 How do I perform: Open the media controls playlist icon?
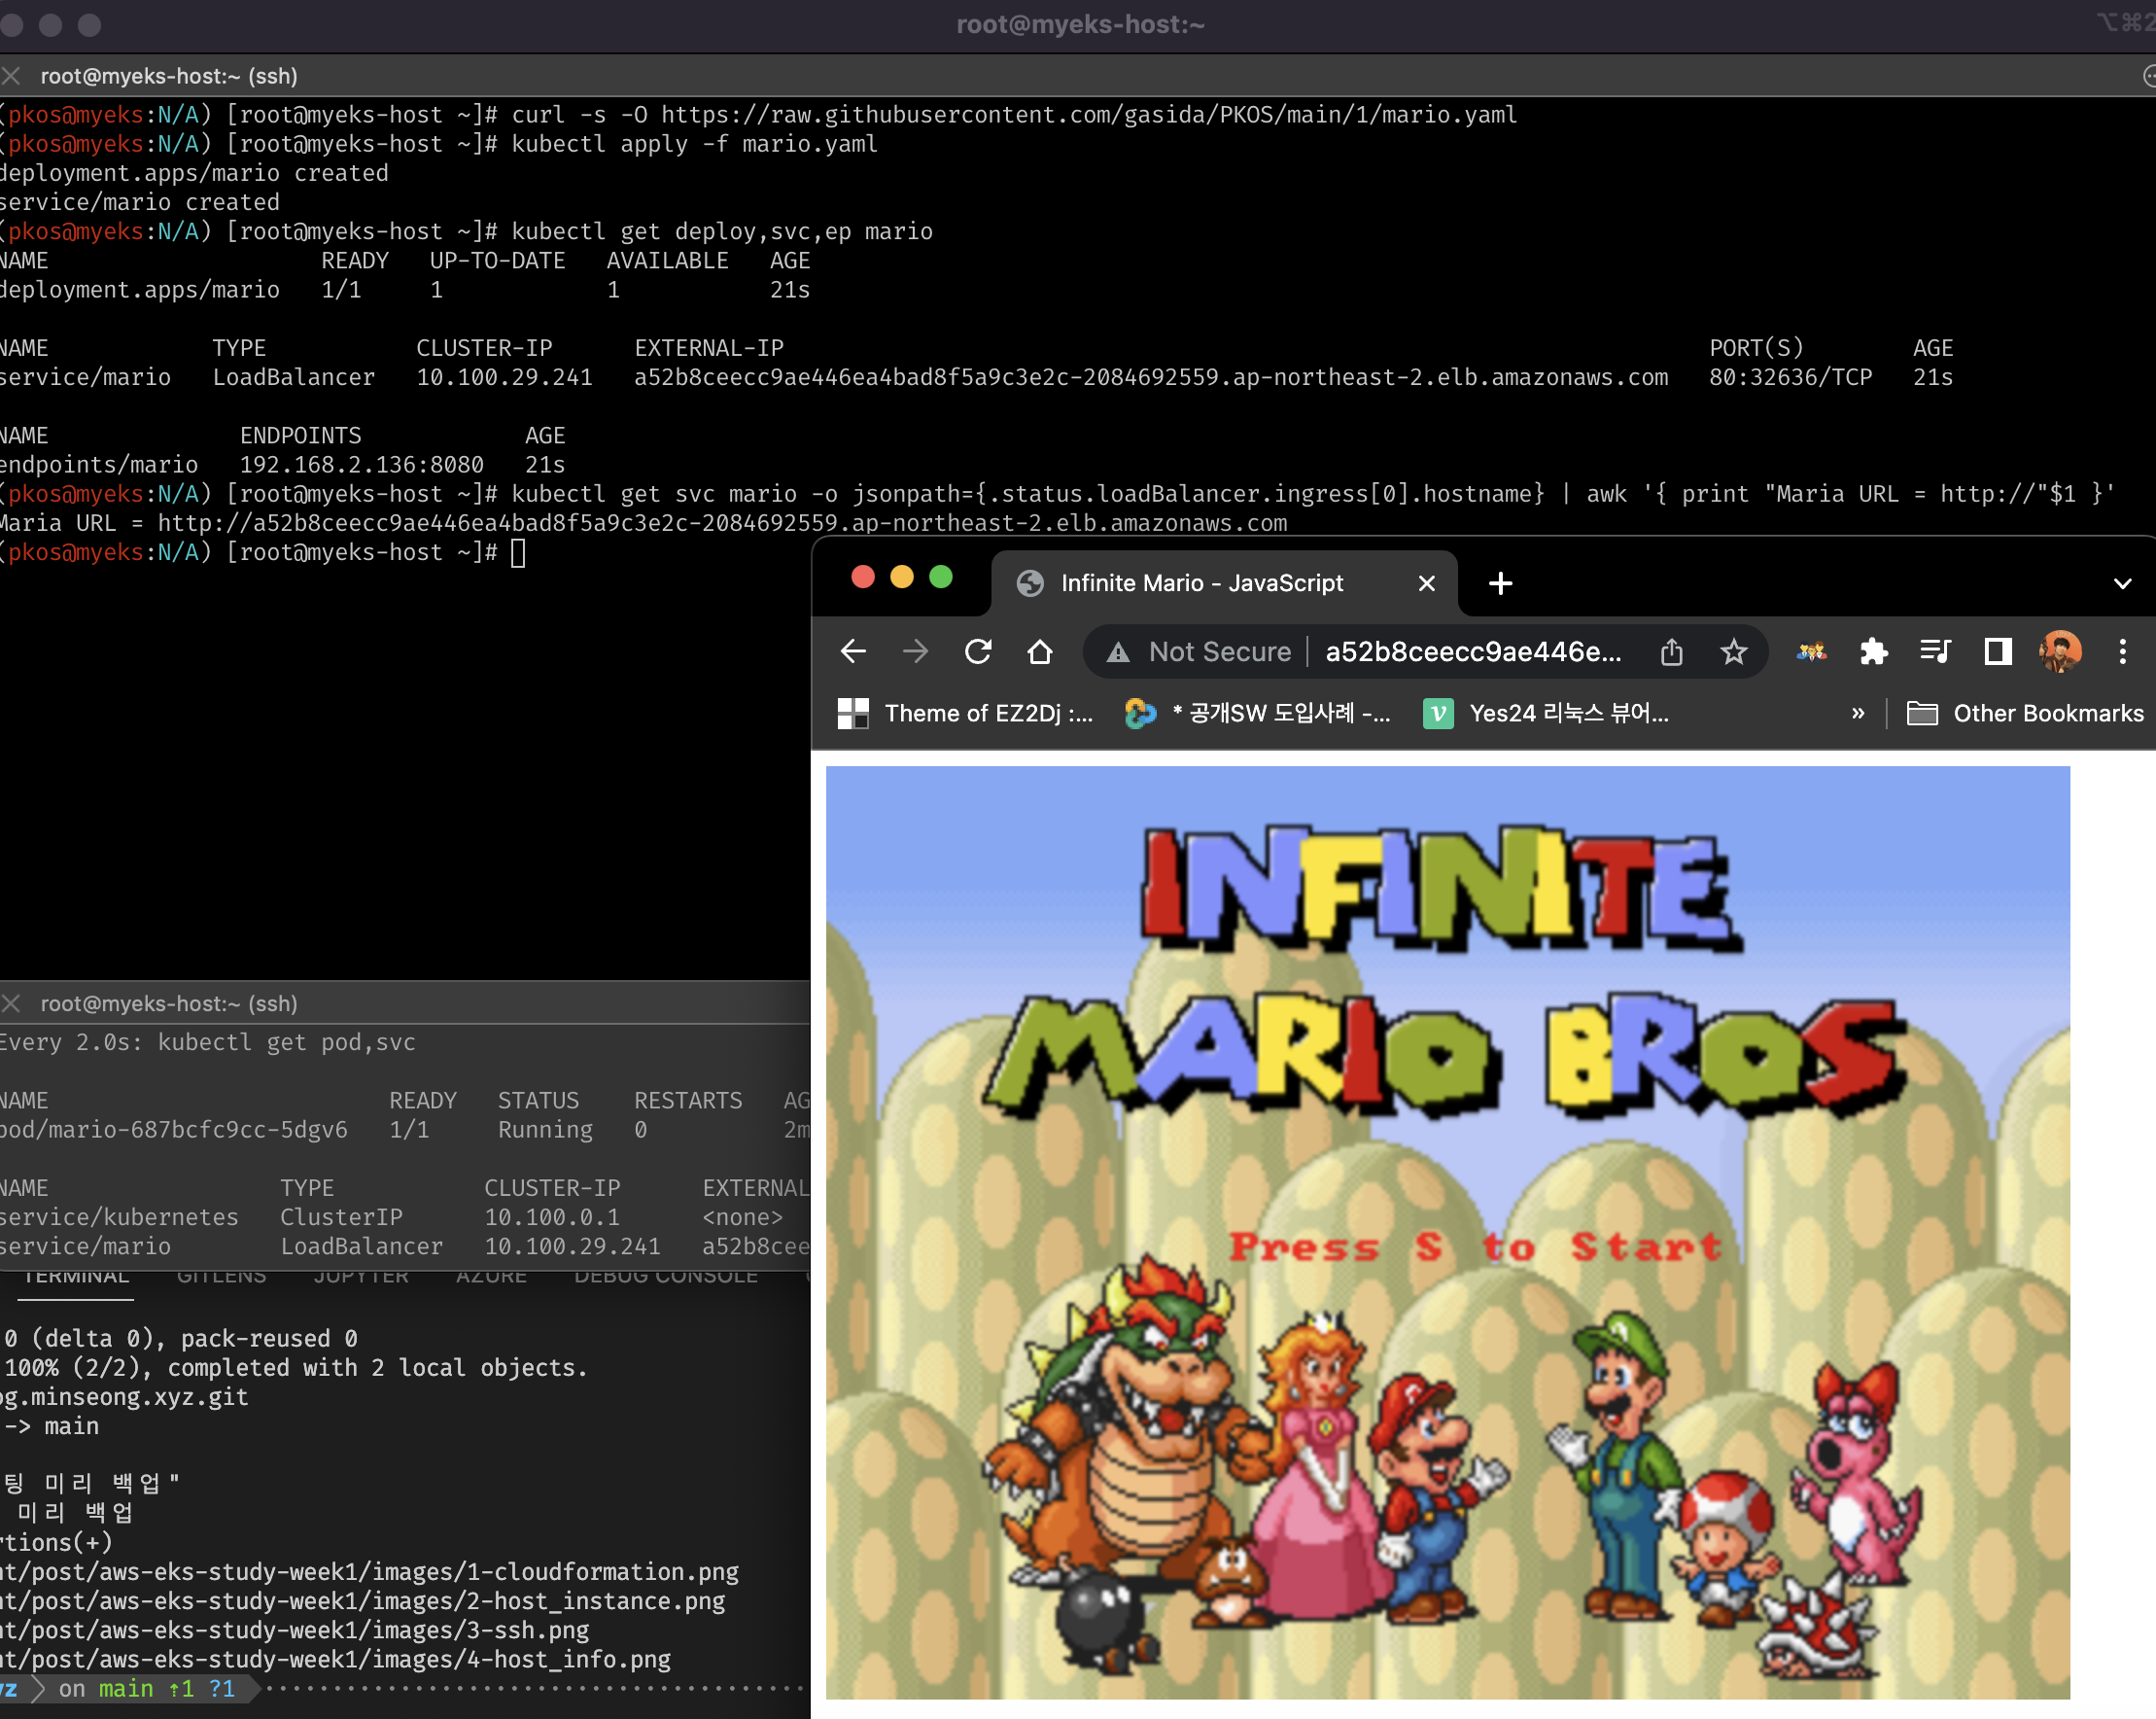(1935, 652)
